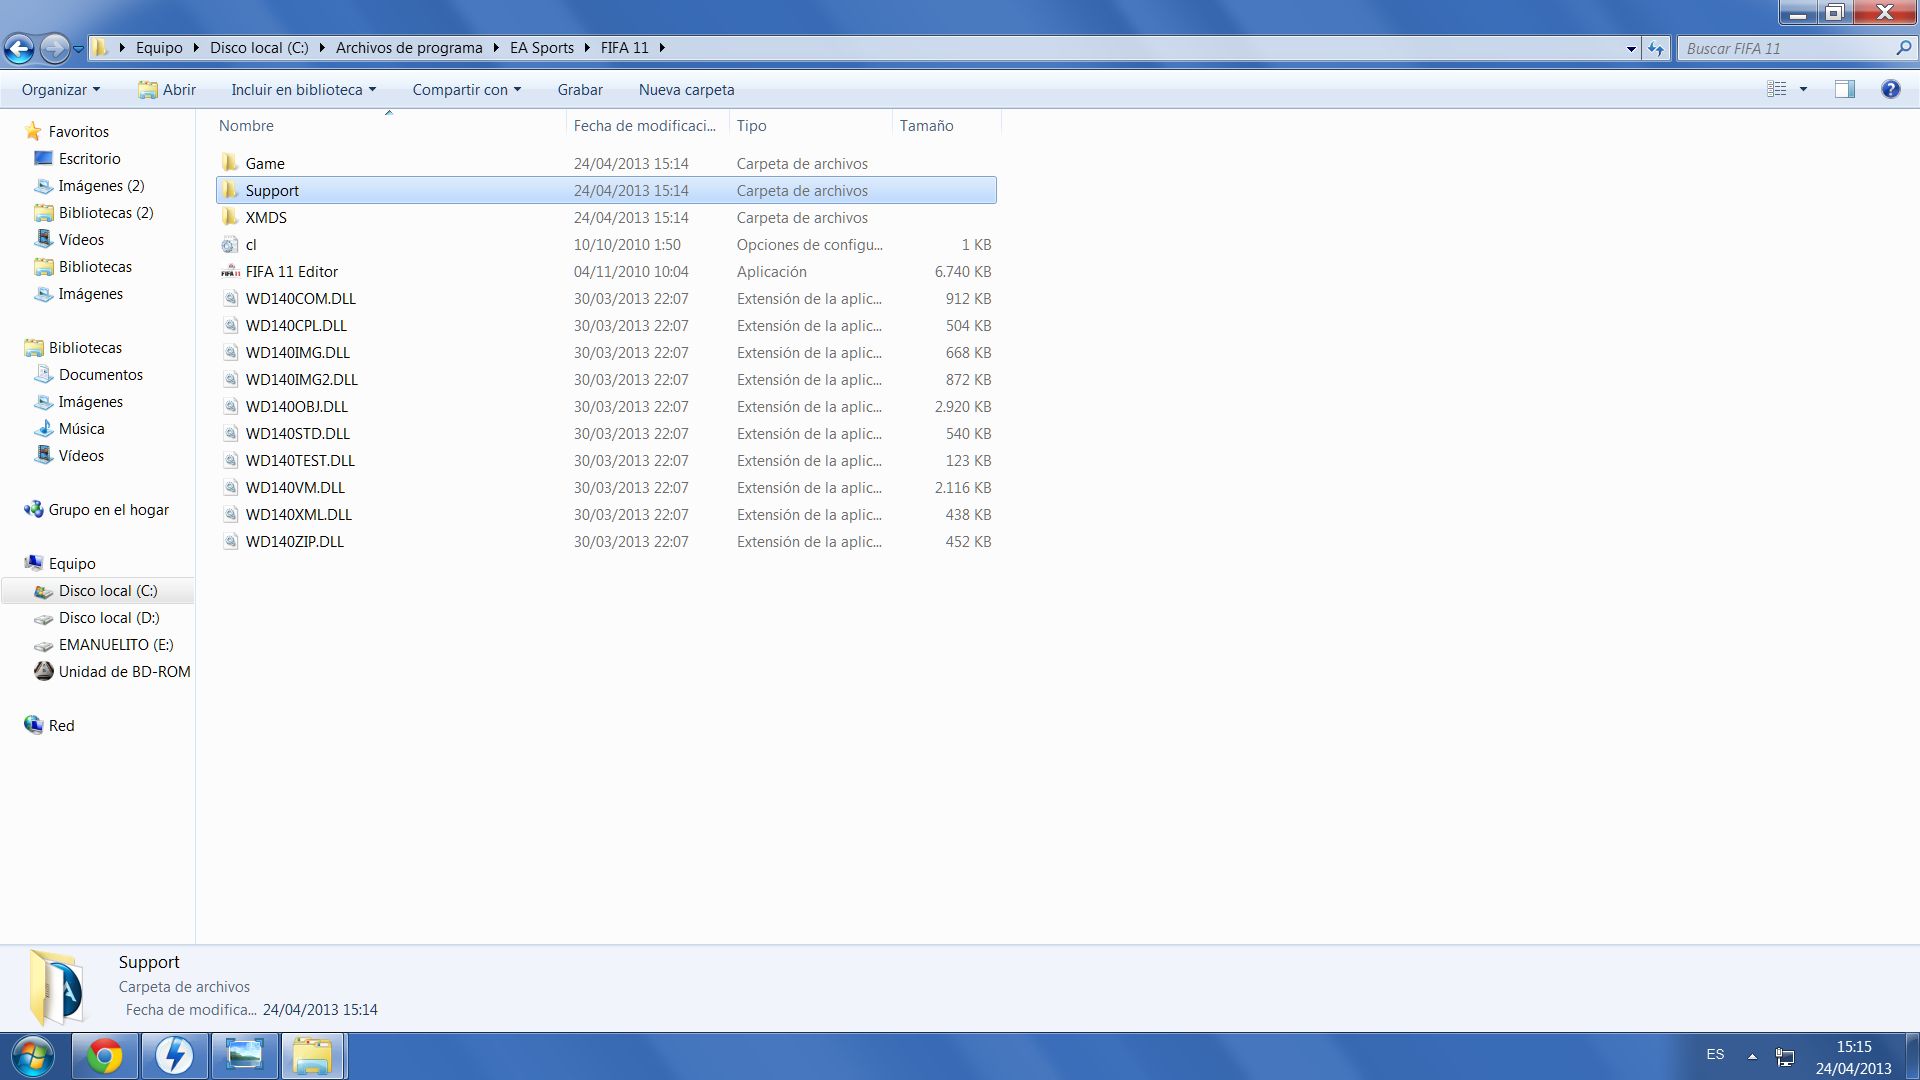Image resolution: width=1920 pixels, height=1080 pixels.
Task: Sort by Tipo column header
Action: [x=810, y=125]
